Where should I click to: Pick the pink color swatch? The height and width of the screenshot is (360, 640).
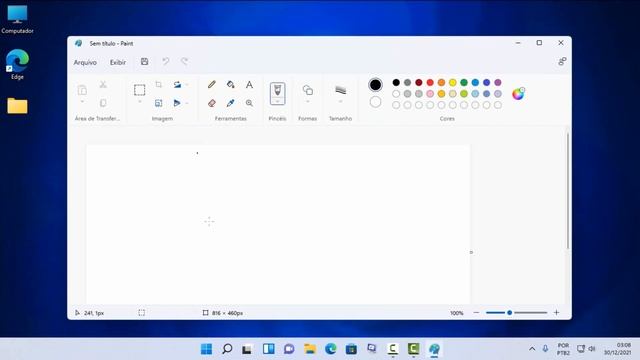click(x=430, y=94)
